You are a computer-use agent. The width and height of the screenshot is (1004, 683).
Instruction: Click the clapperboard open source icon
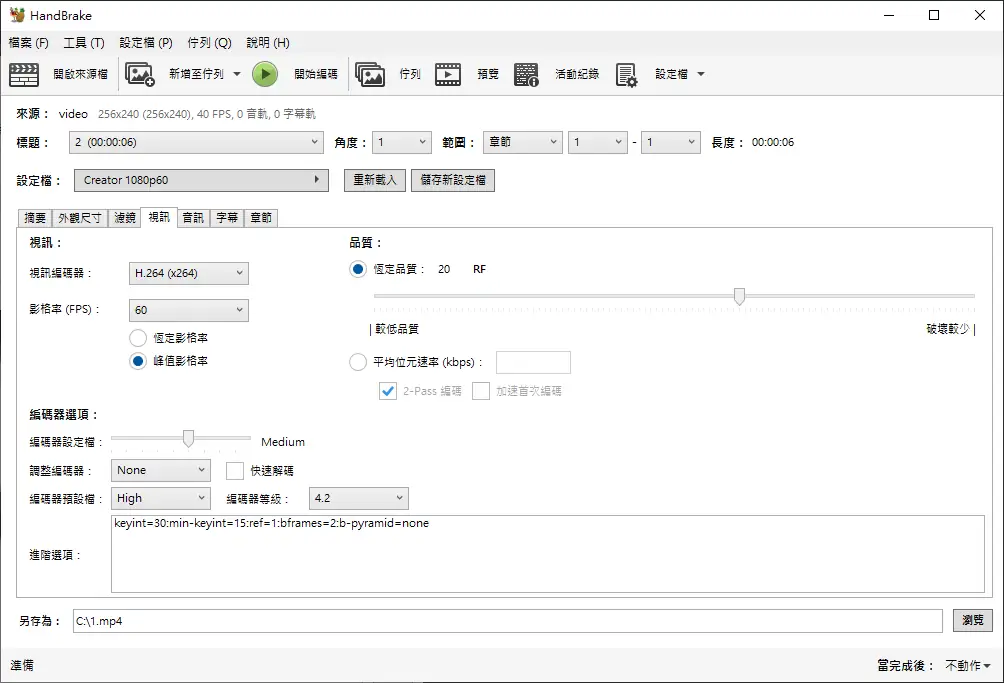24,74
